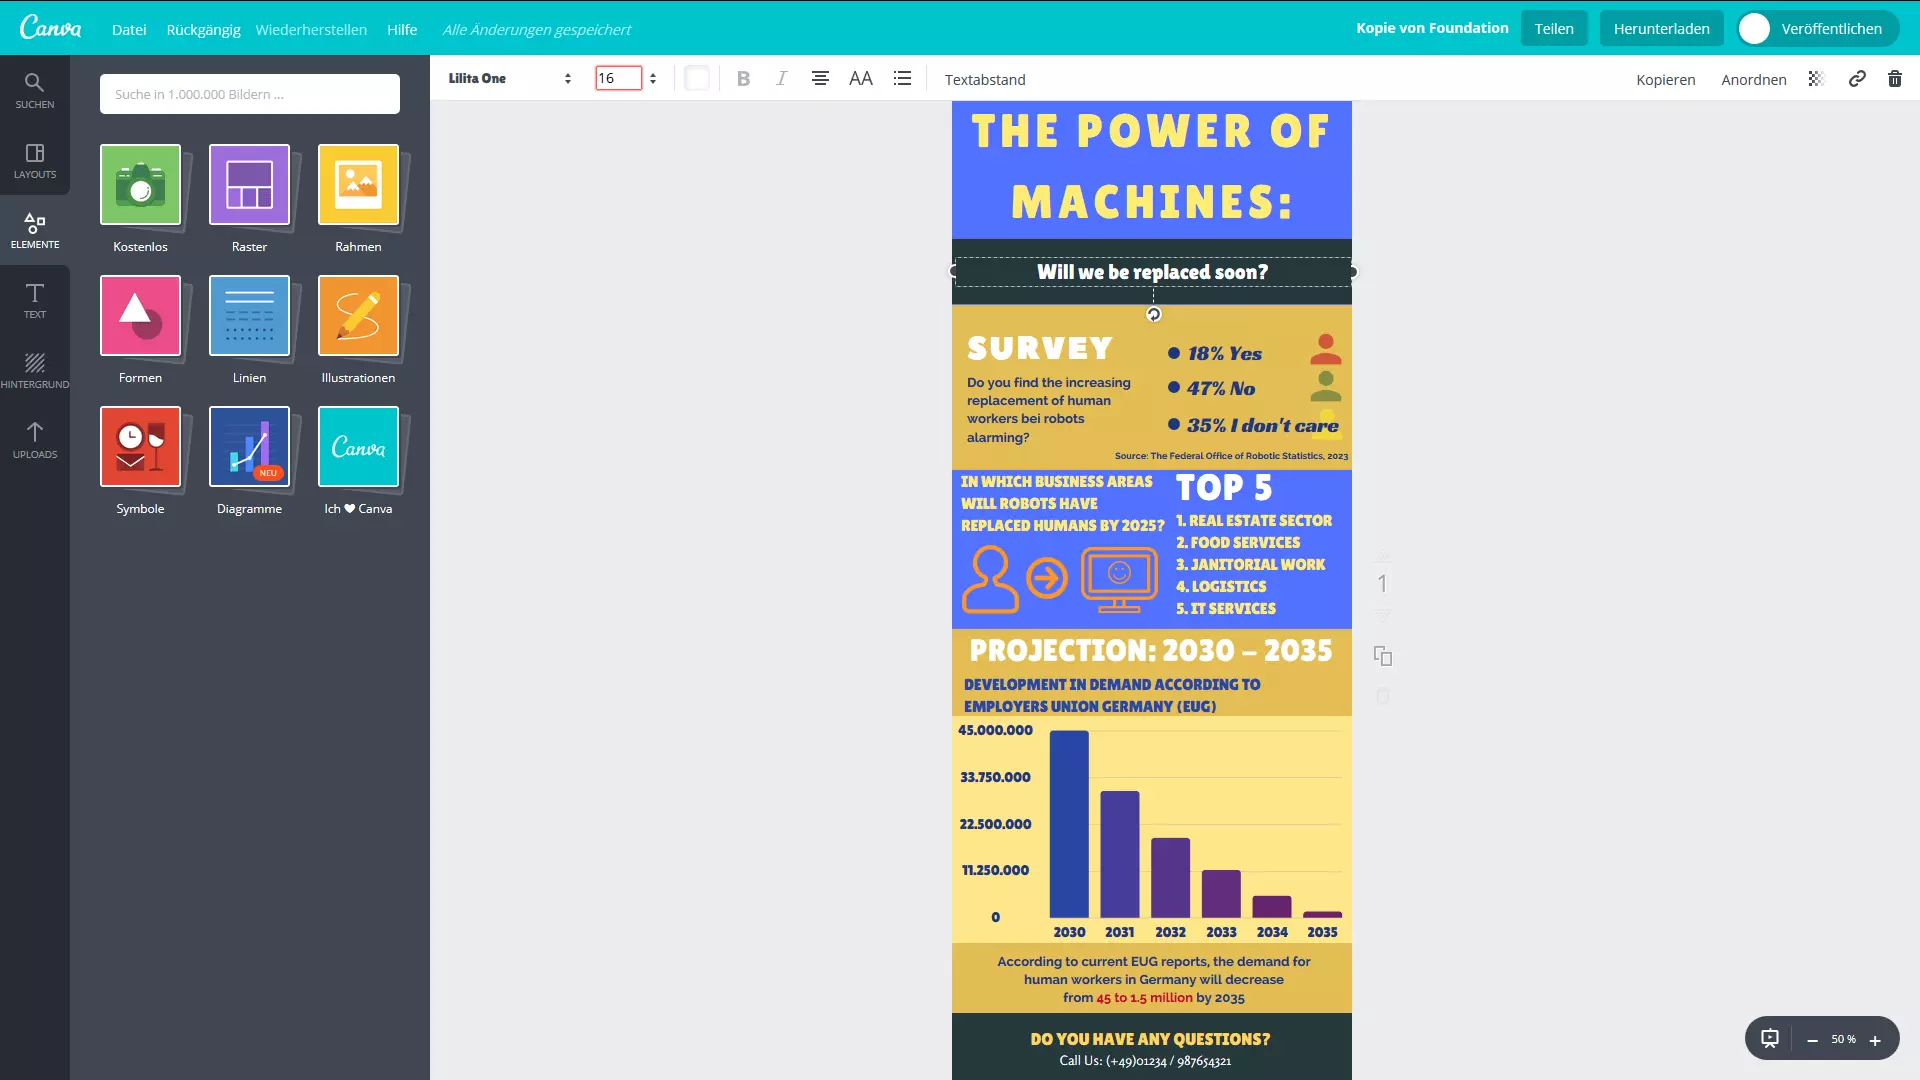Image resolution: width=1920 pixels, height=1080 pixels.
Task: Click the Datei menu item
Action: (129, 29)
